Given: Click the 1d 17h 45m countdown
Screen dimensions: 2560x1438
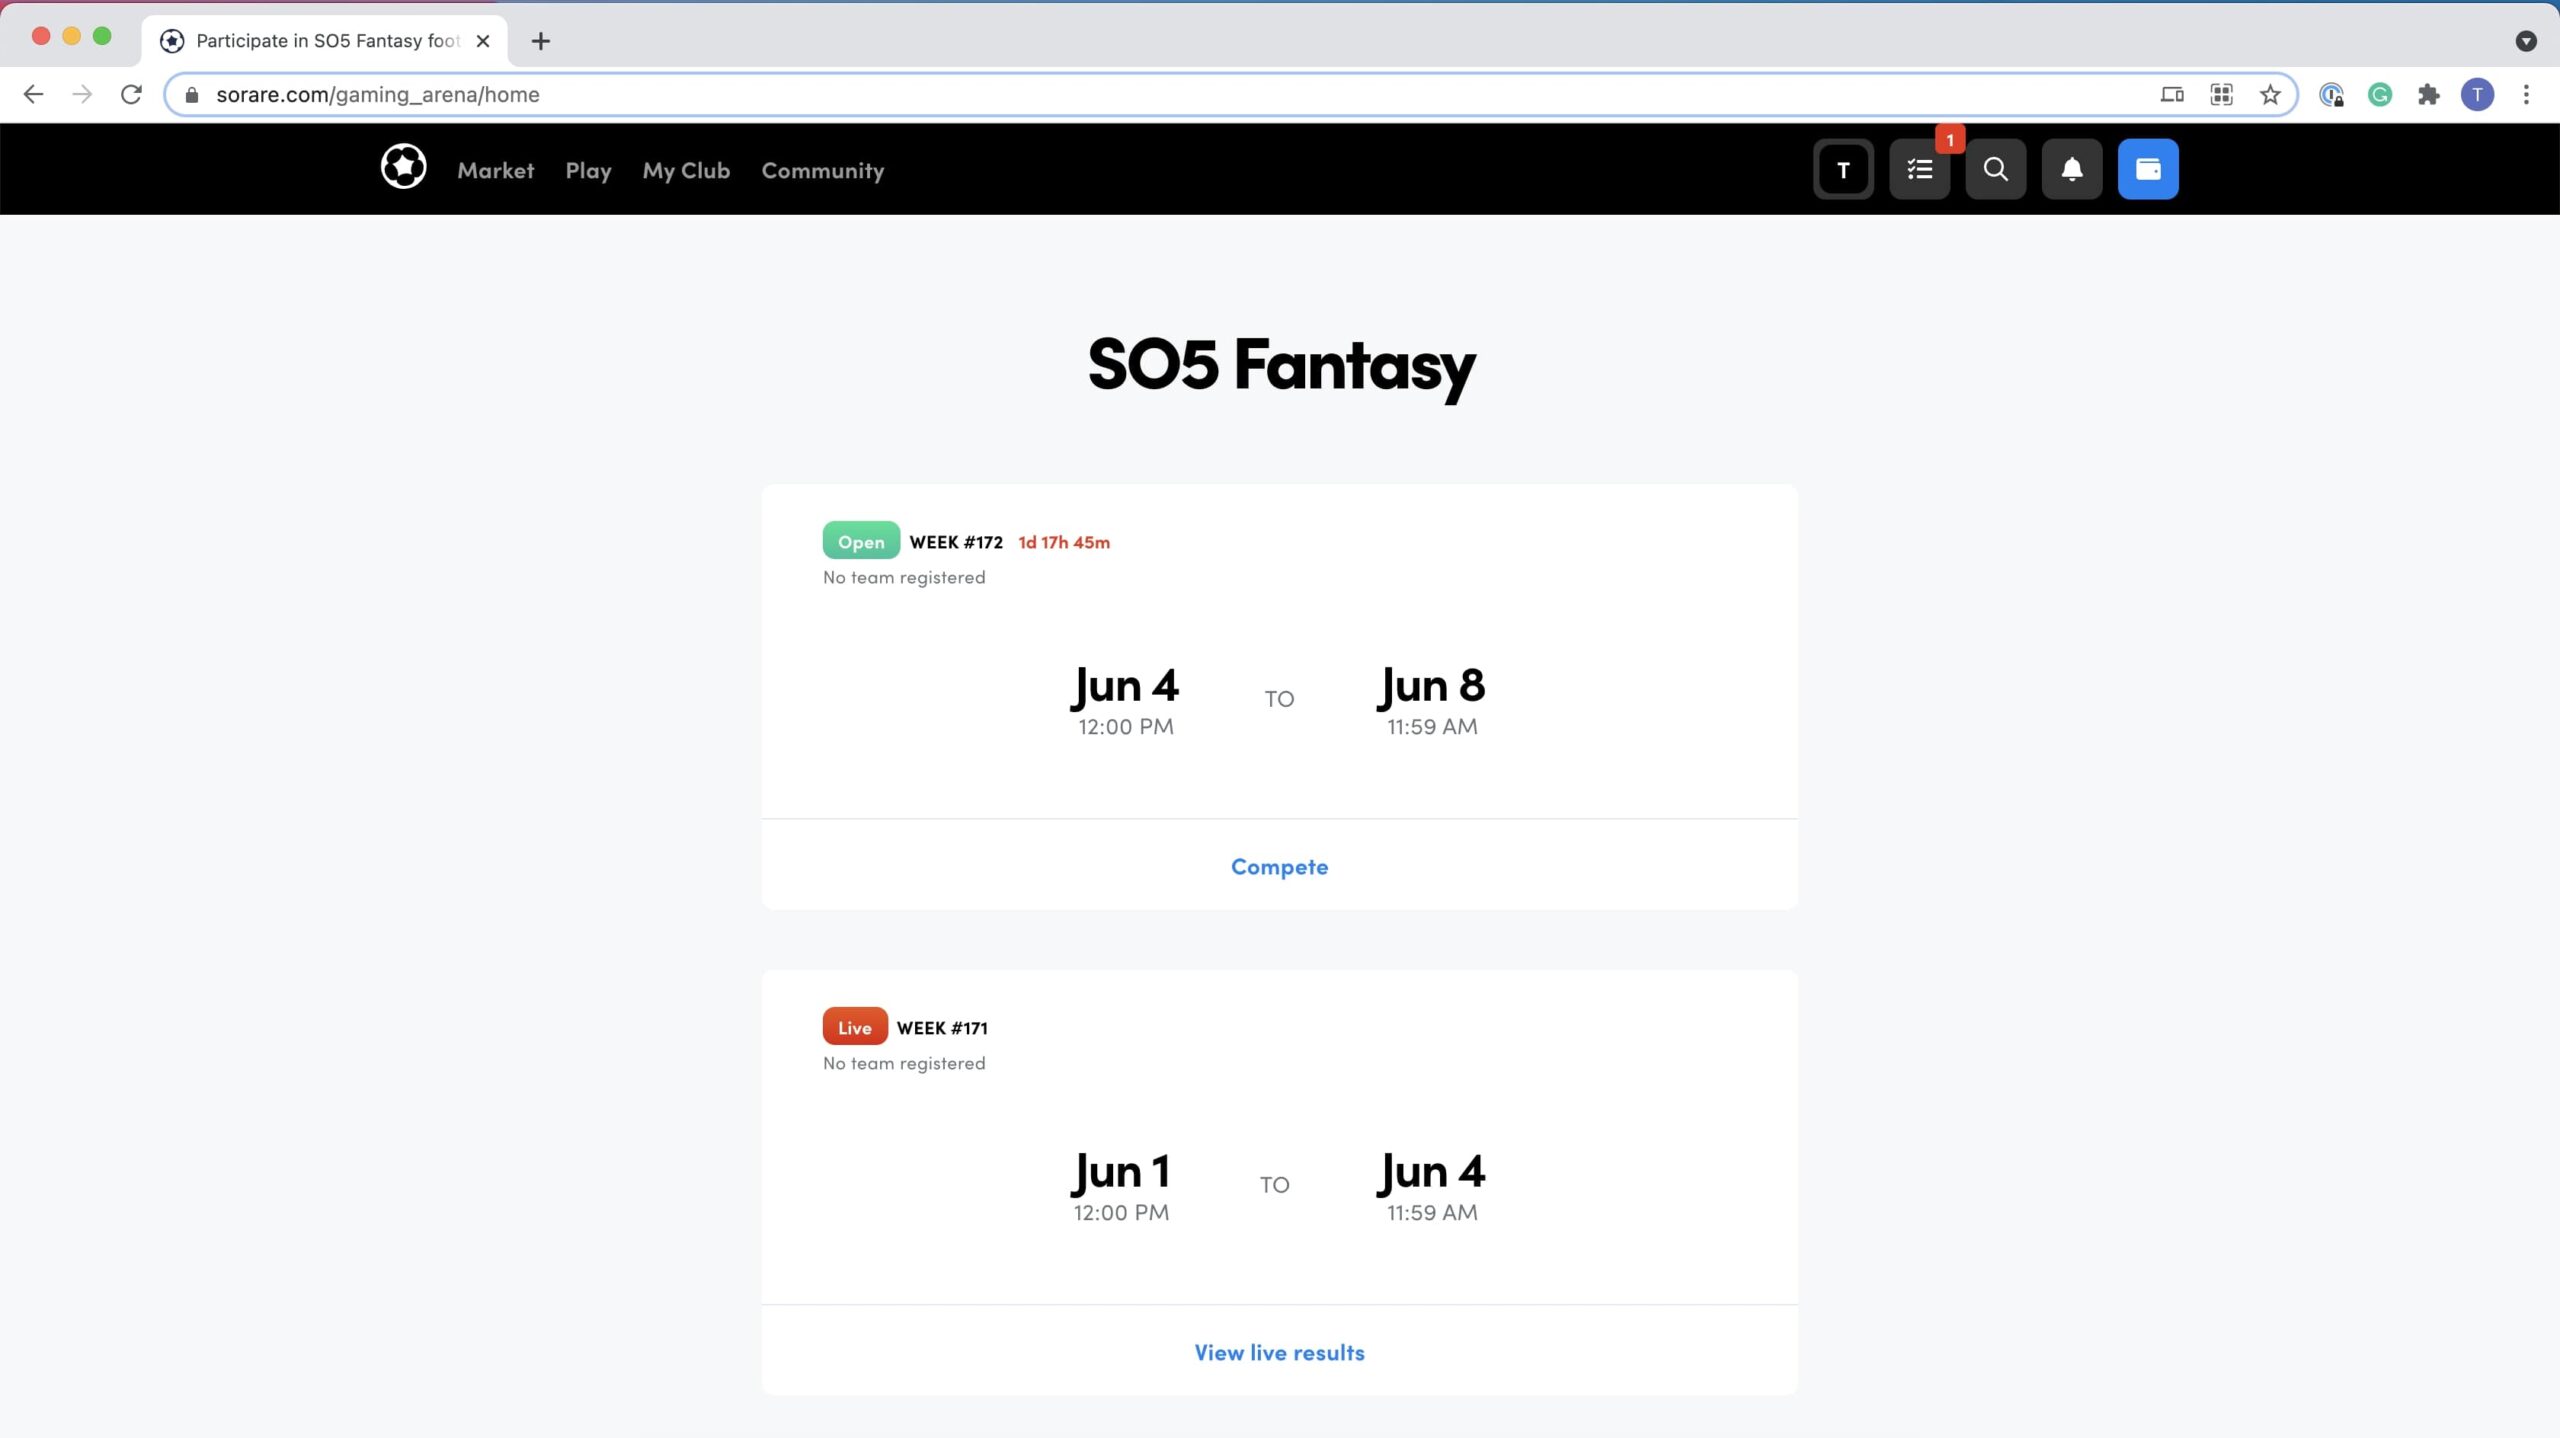Looking at the screenshot, I should tap(1064, 542).
